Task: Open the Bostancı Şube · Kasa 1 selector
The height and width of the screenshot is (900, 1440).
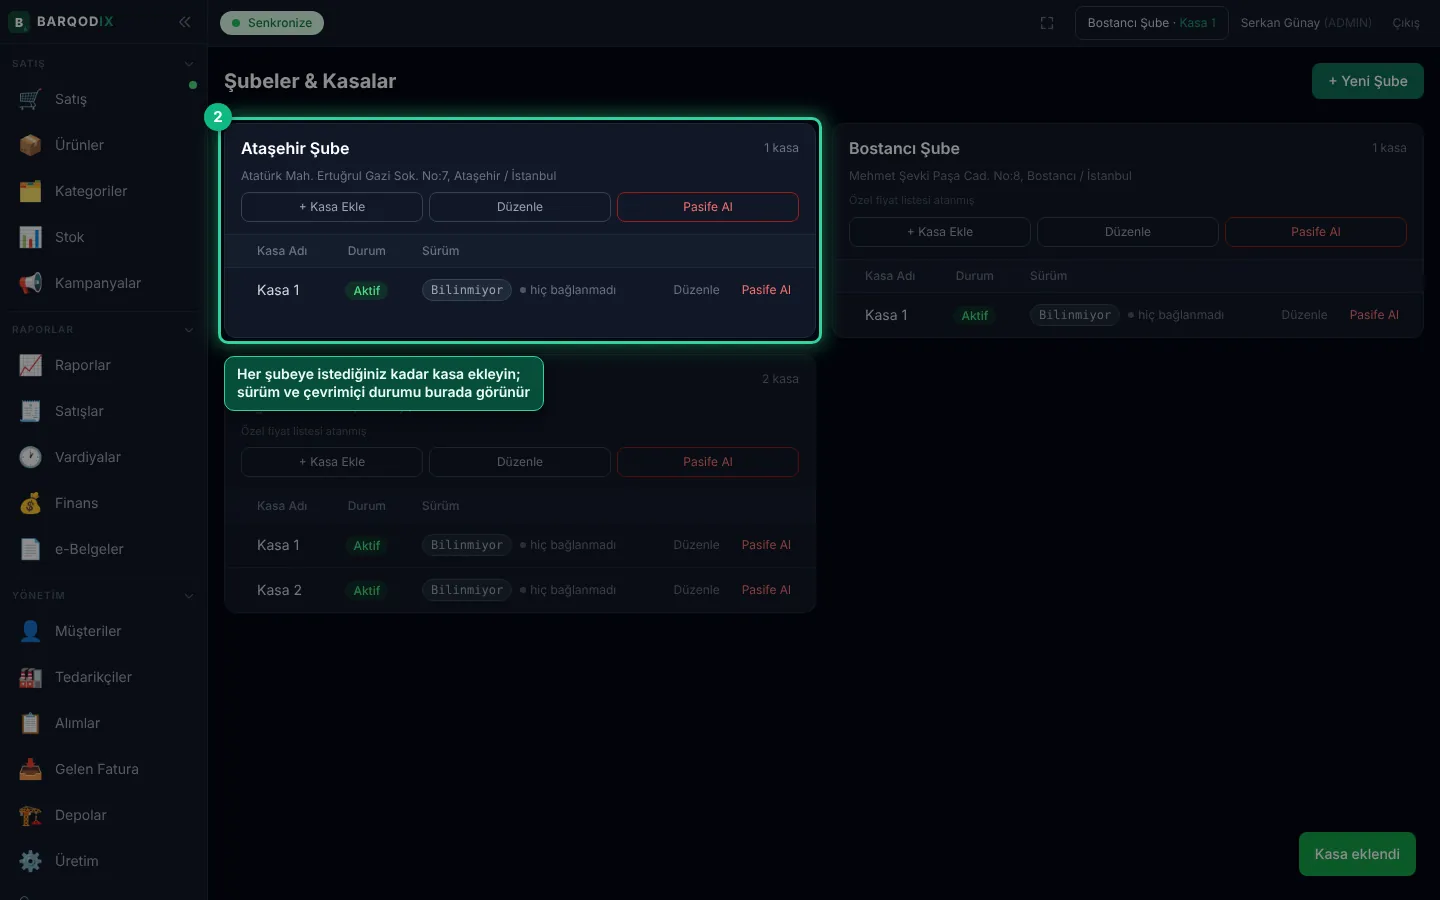Action: pyautogui.click(x=1151, y=23)
